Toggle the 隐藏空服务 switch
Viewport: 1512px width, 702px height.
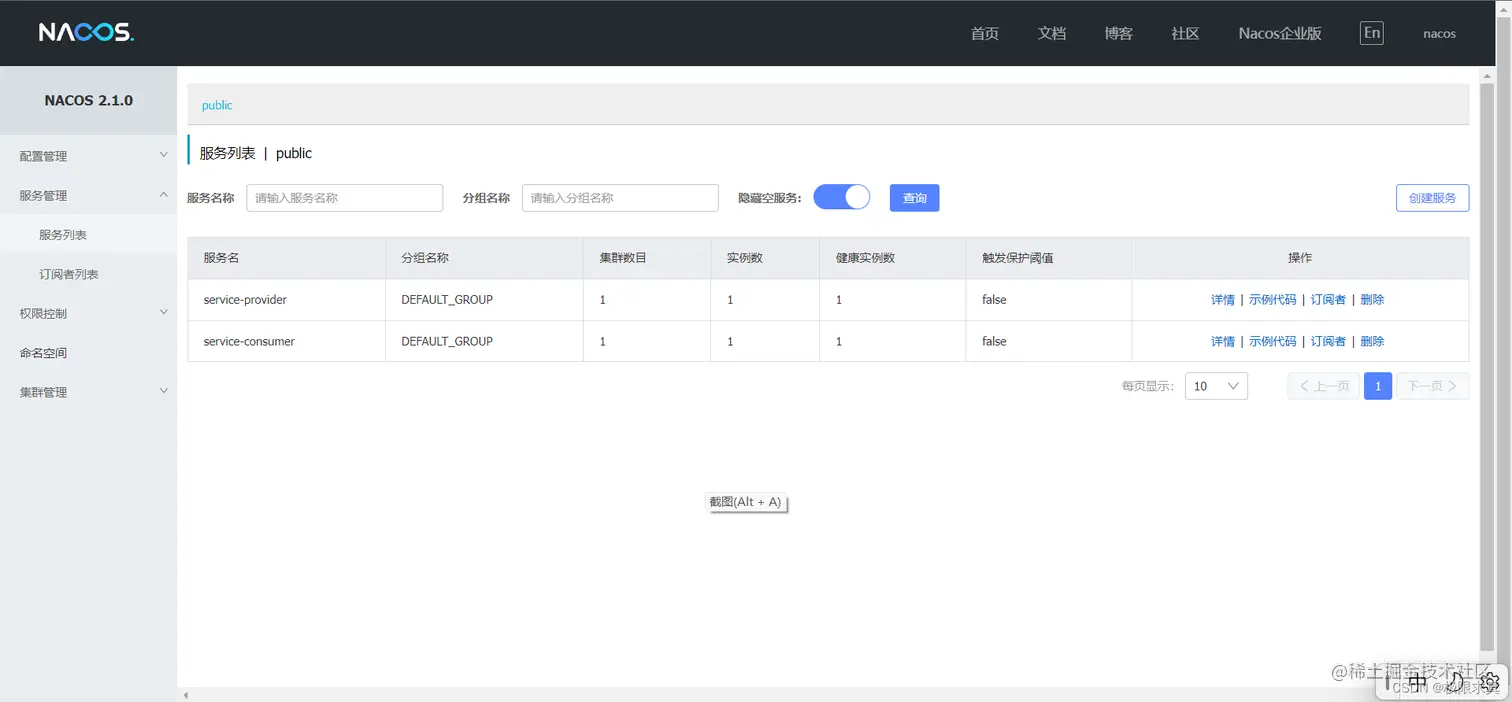(842, 197)
